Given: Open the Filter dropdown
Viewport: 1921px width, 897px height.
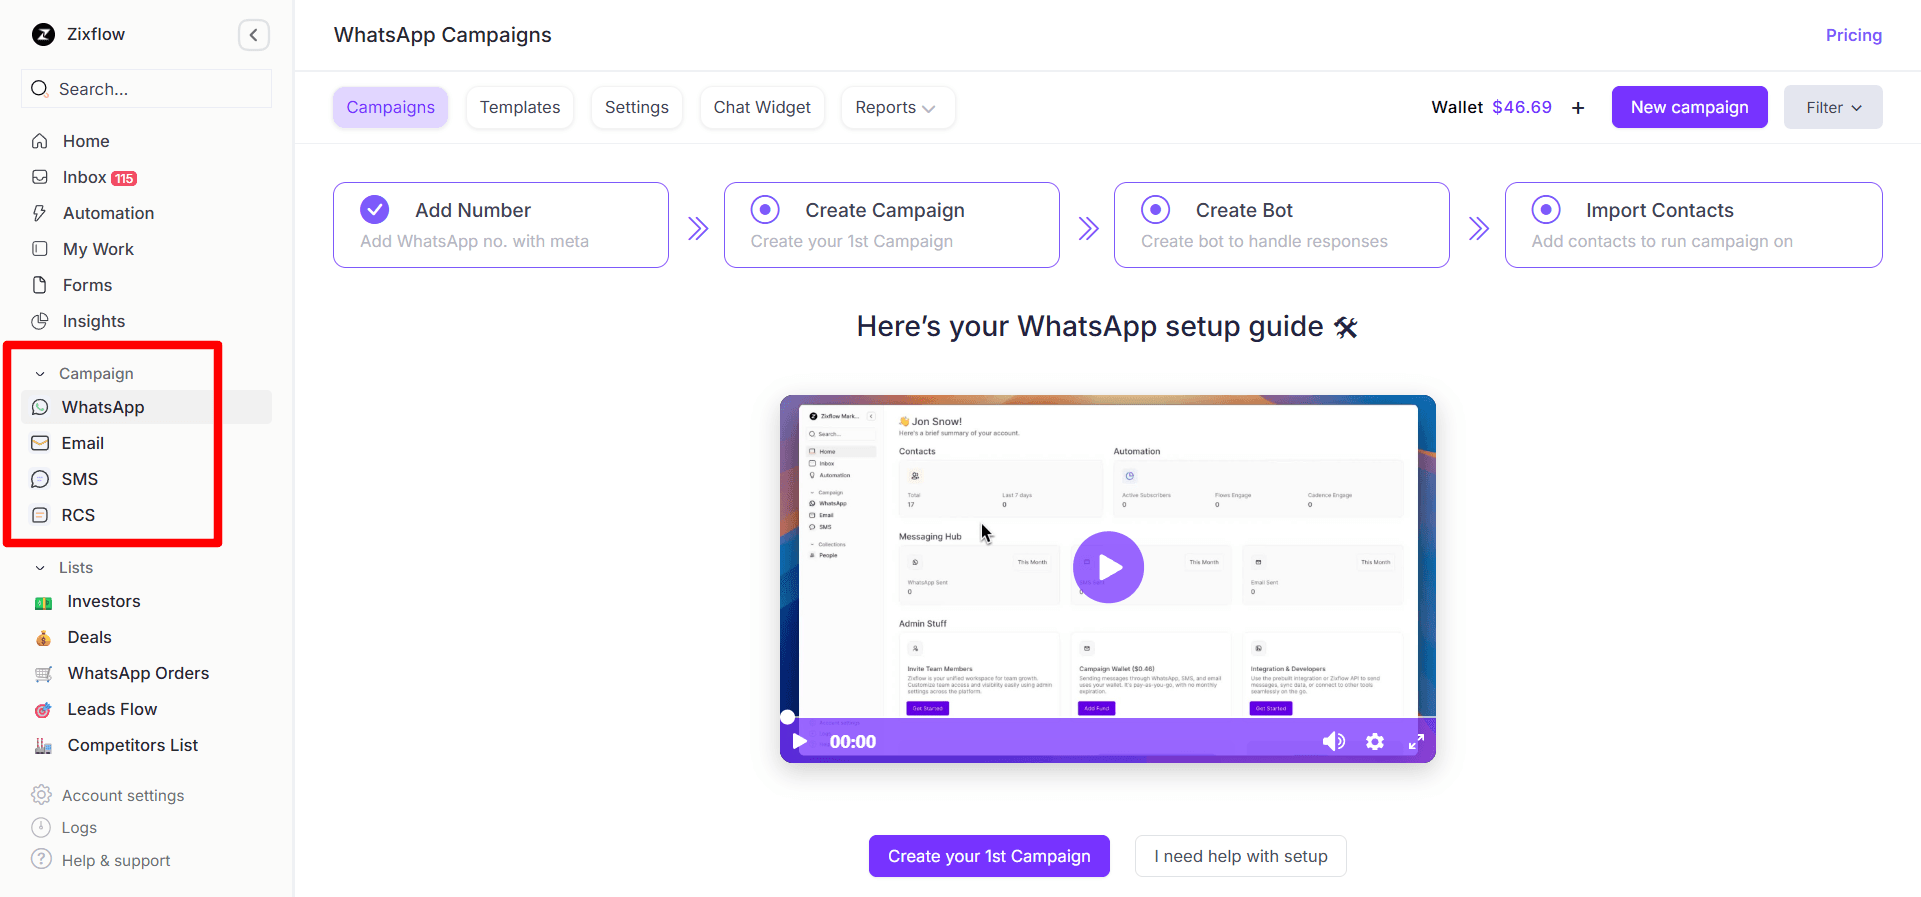Looking at the screenshot, I should (x=1832, y=108).
